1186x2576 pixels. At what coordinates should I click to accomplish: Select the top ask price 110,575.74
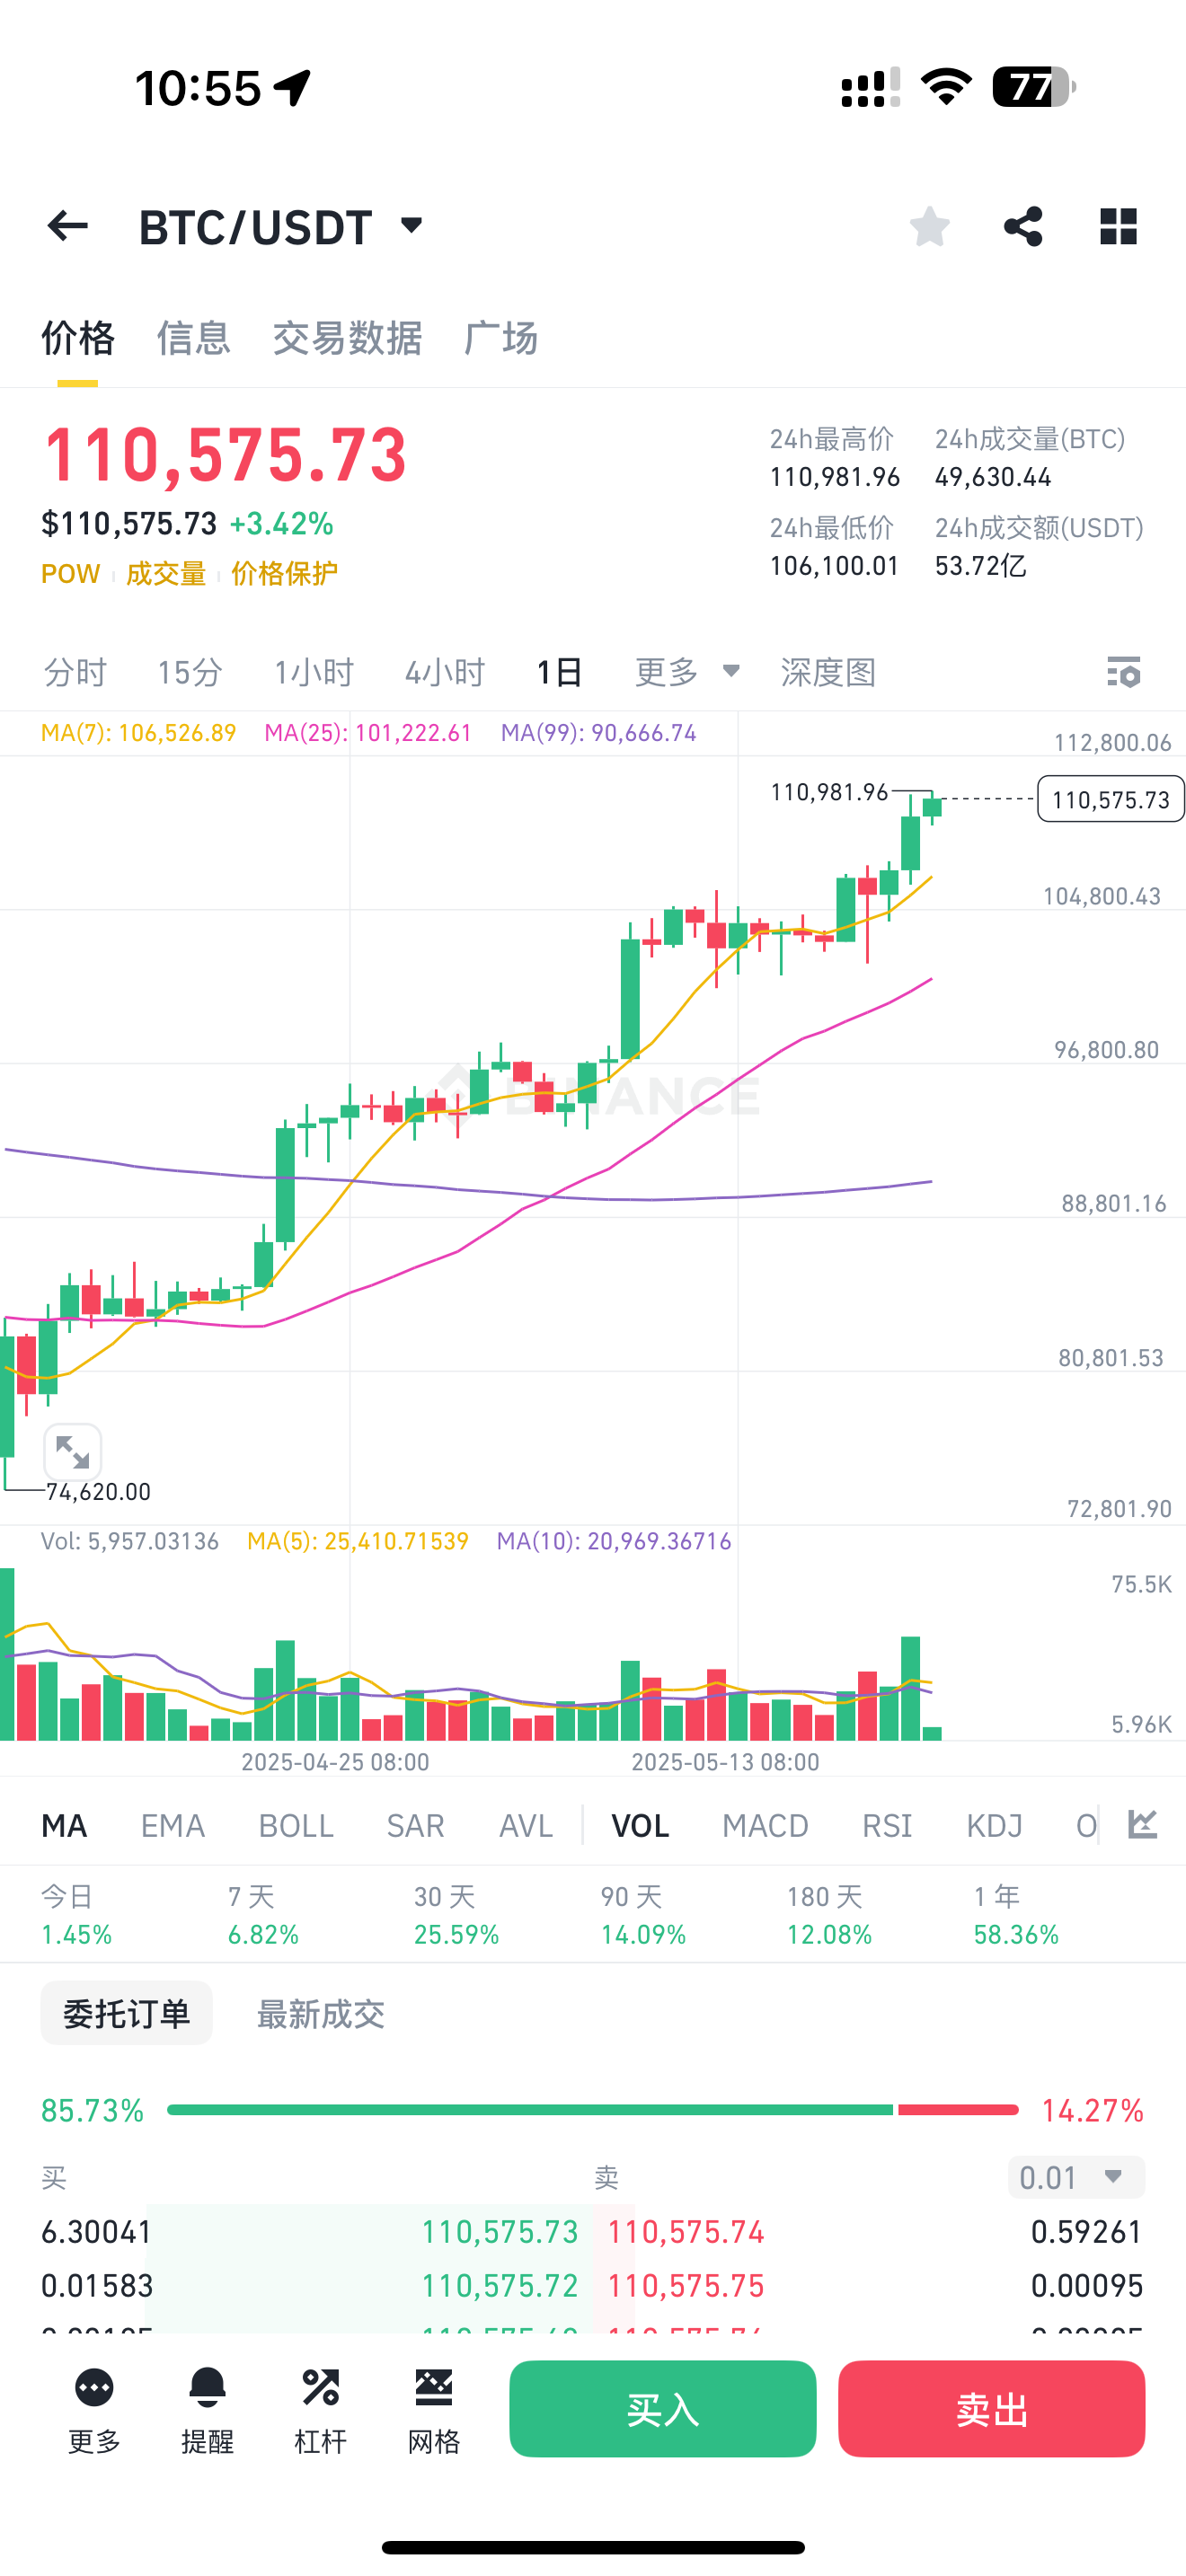687,2233
